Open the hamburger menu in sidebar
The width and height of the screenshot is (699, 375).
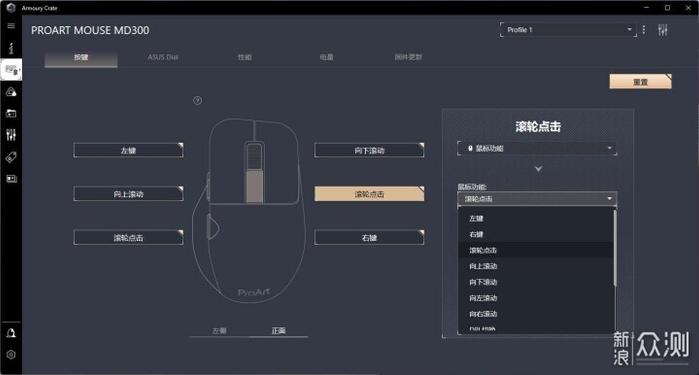point(11,26)
